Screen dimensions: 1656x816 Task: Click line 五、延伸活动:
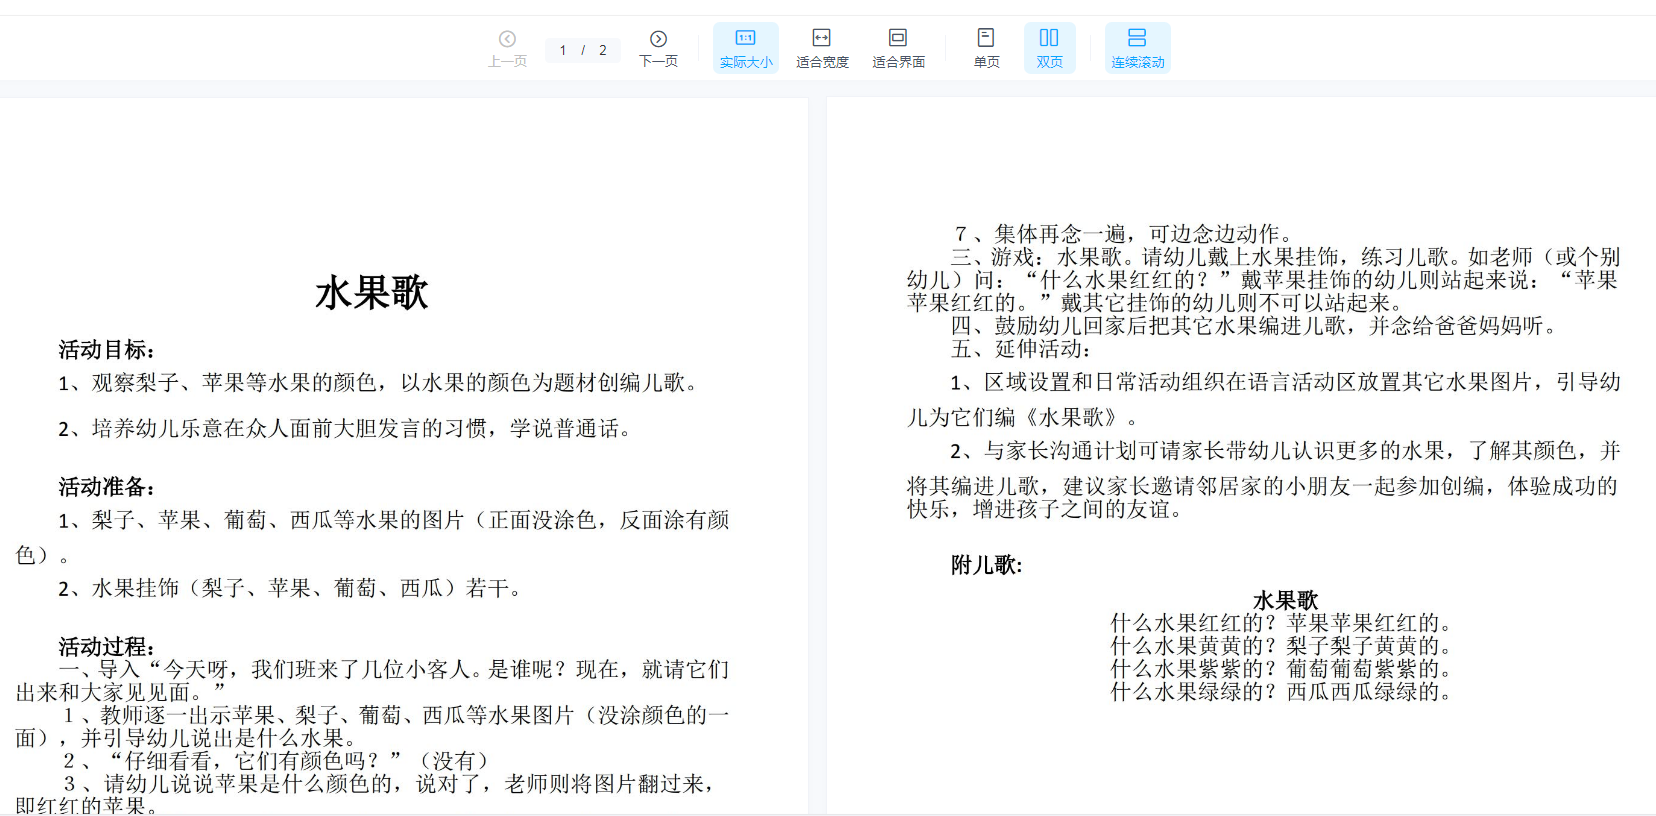[1021, 349]
